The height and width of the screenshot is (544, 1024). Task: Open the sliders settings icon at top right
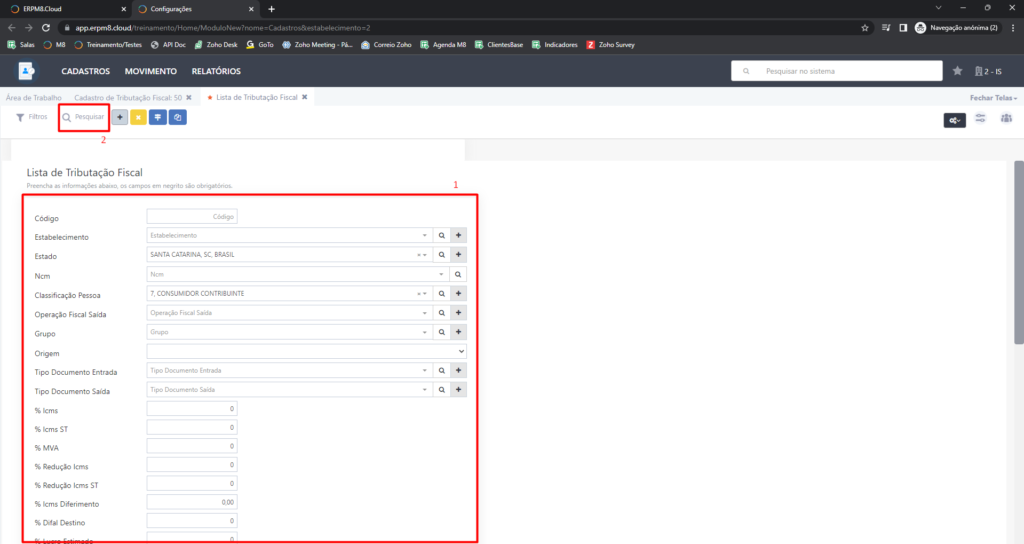coord(980,119)
